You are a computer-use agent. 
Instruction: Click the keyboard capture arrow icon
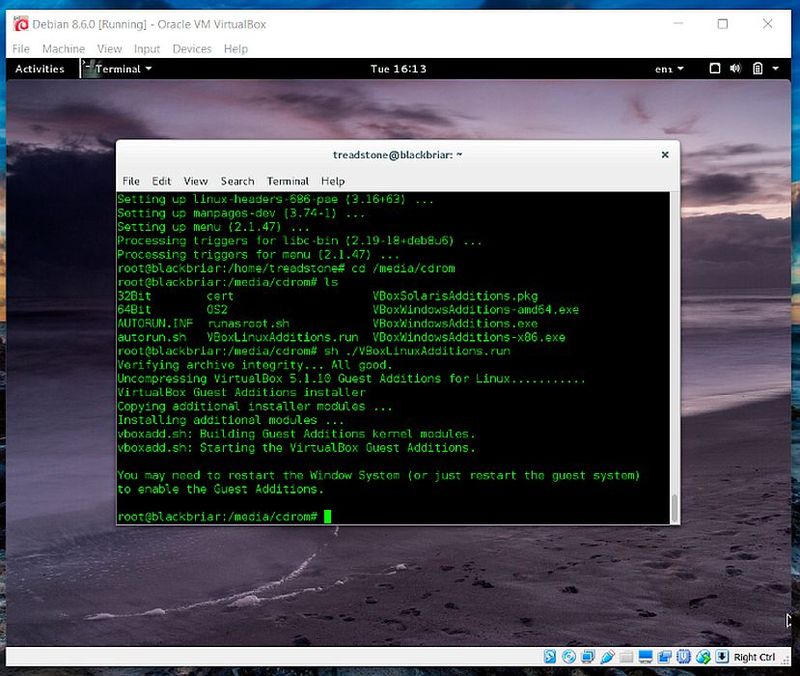click(722, 657)
